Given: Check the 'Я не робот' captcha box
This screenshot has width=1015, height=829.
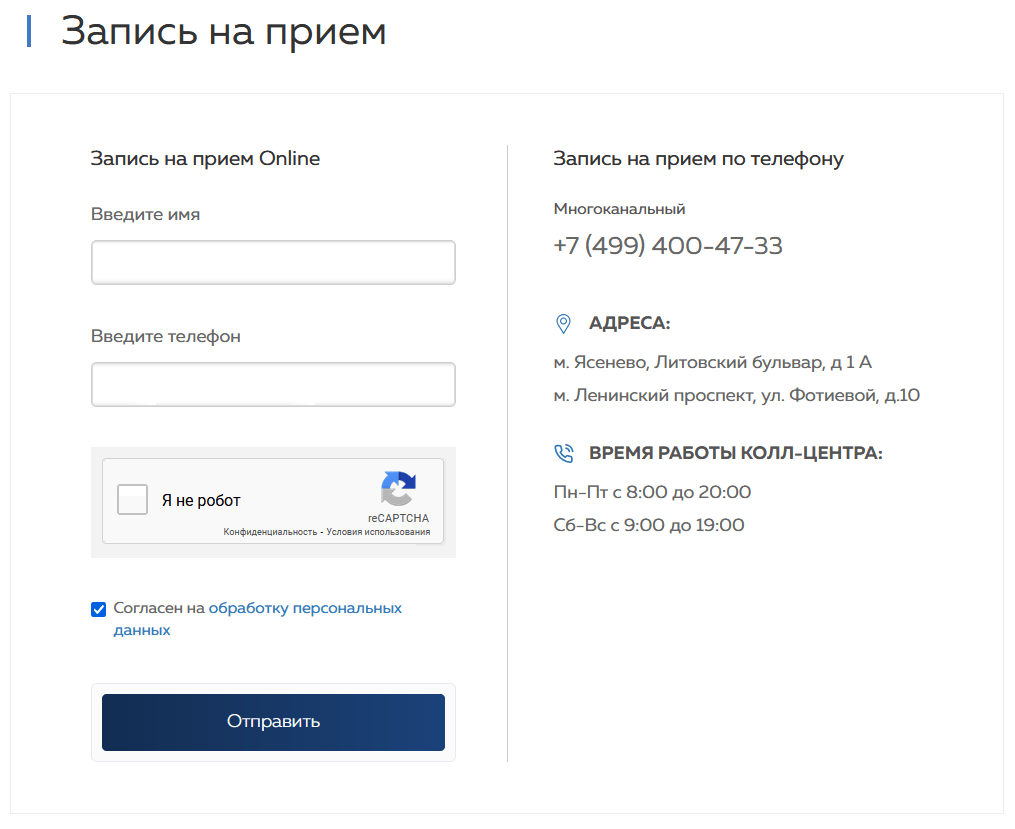Looking at the screenshot, I should (133, 500).
